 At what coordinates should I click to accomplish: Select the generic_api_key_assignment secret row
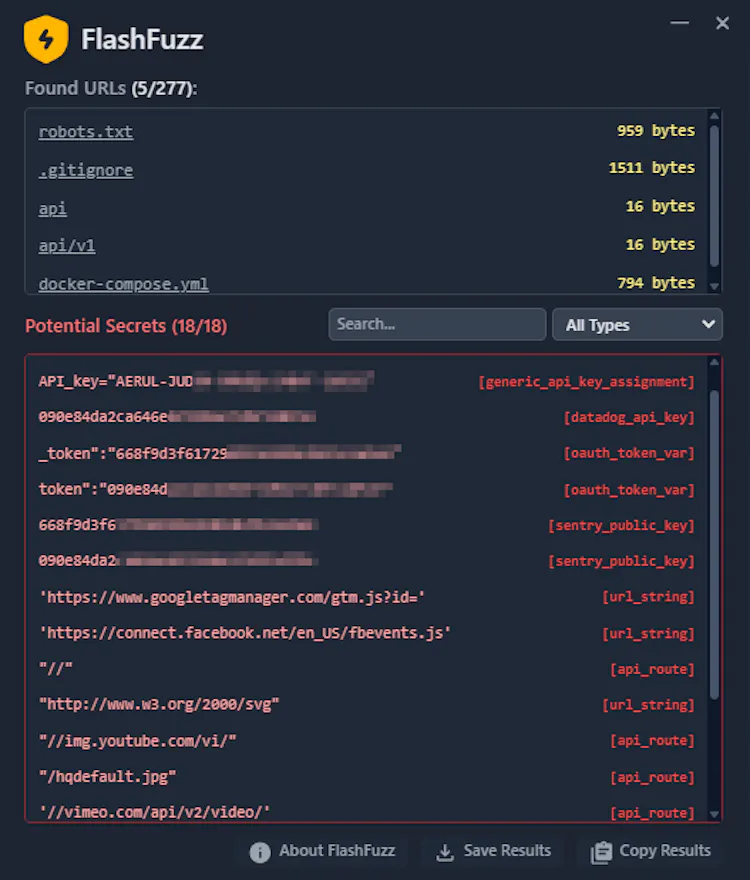367,382
